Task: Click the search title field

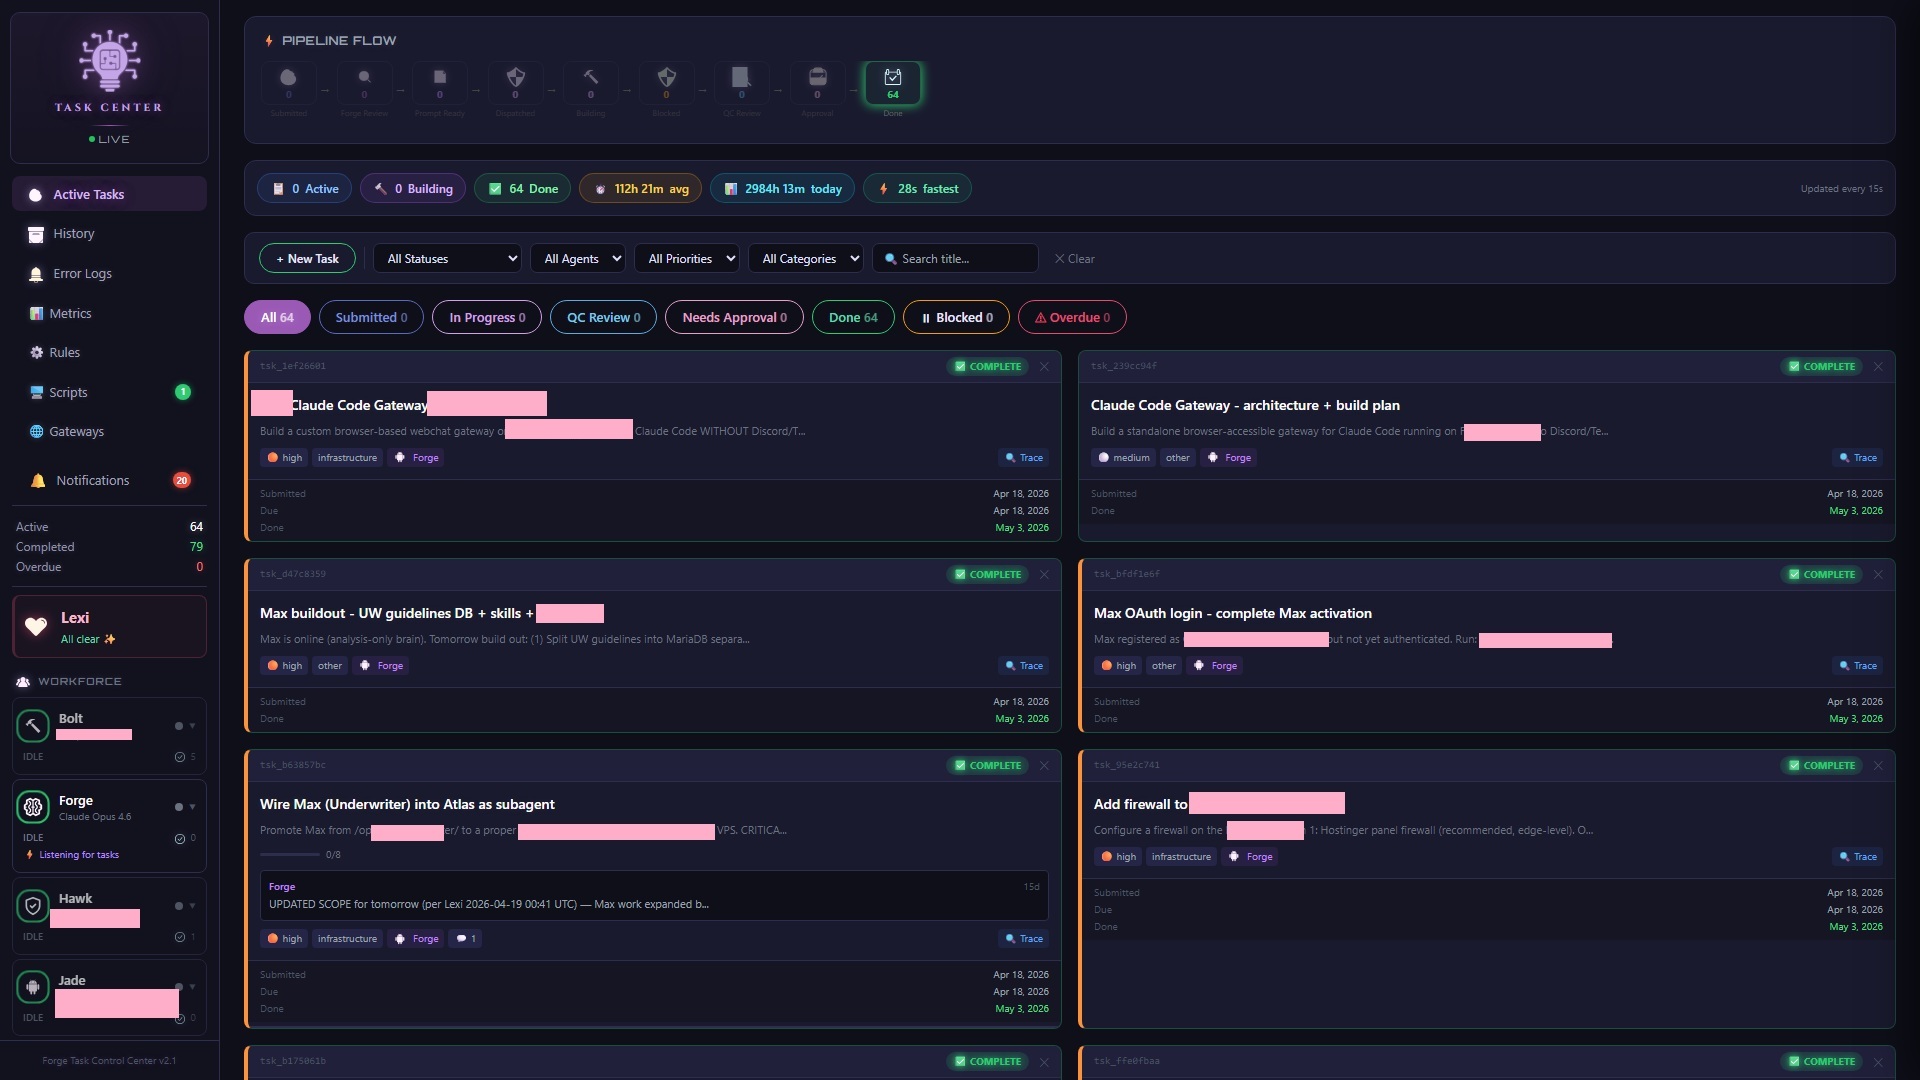Action: click(955, 259)
